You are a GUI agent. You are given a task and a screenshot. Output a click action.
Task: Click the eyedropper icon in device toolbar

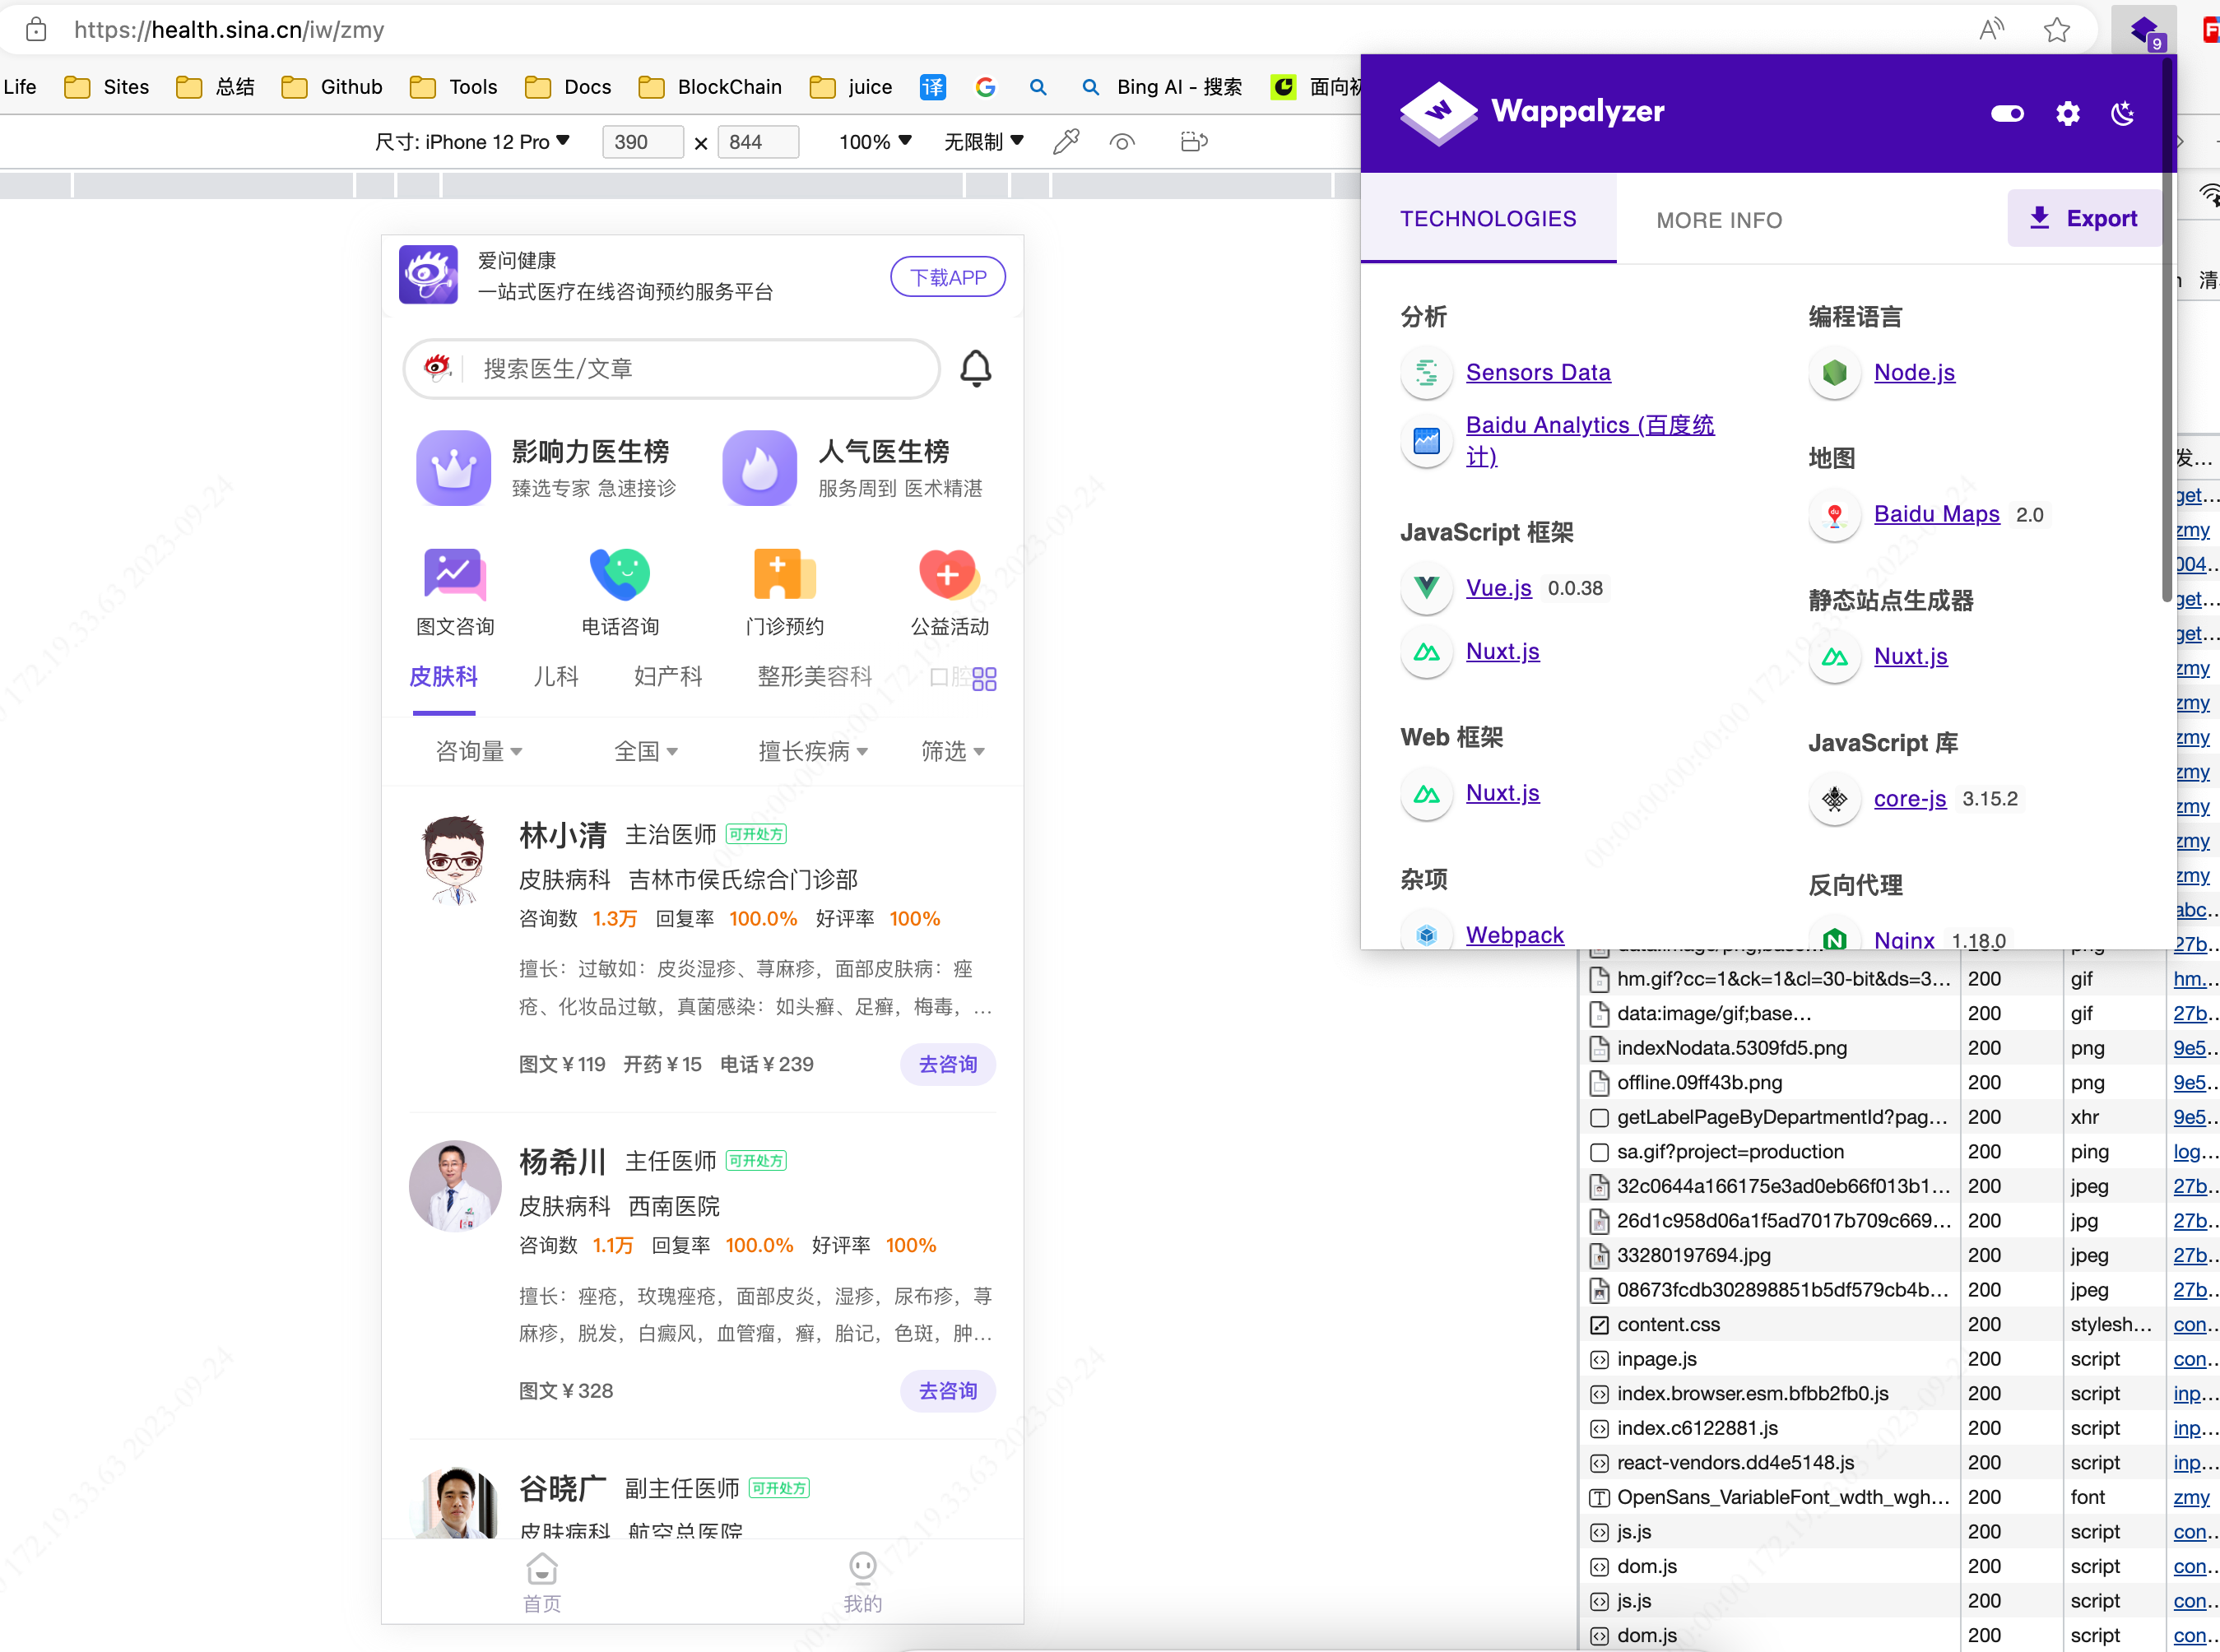coord(1066,142)
